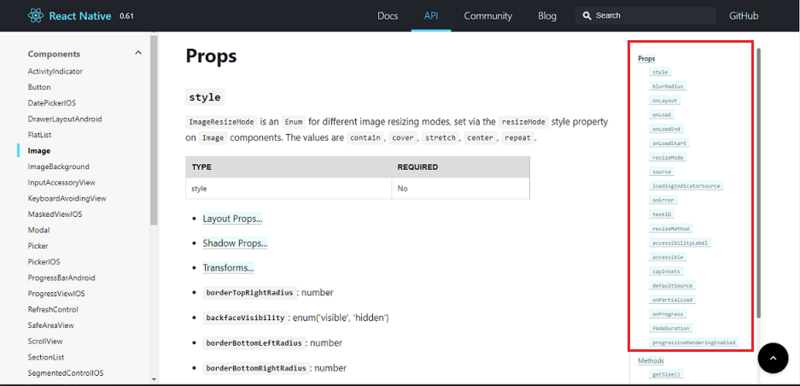This screenshot has width=800, height=386.
Task: Open the Community navigation tab
Action: (488, 16)
